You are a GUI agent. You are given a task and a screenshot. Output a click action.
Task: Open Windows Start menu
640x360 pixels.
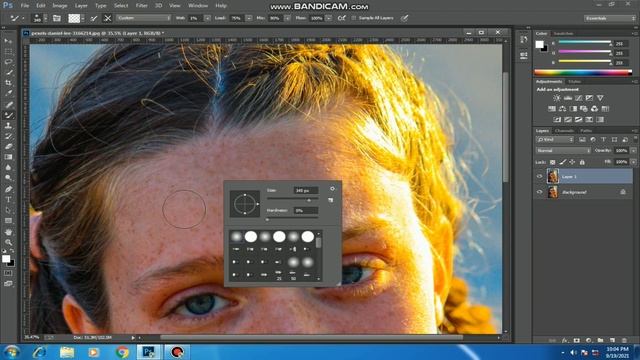[11, 352]
